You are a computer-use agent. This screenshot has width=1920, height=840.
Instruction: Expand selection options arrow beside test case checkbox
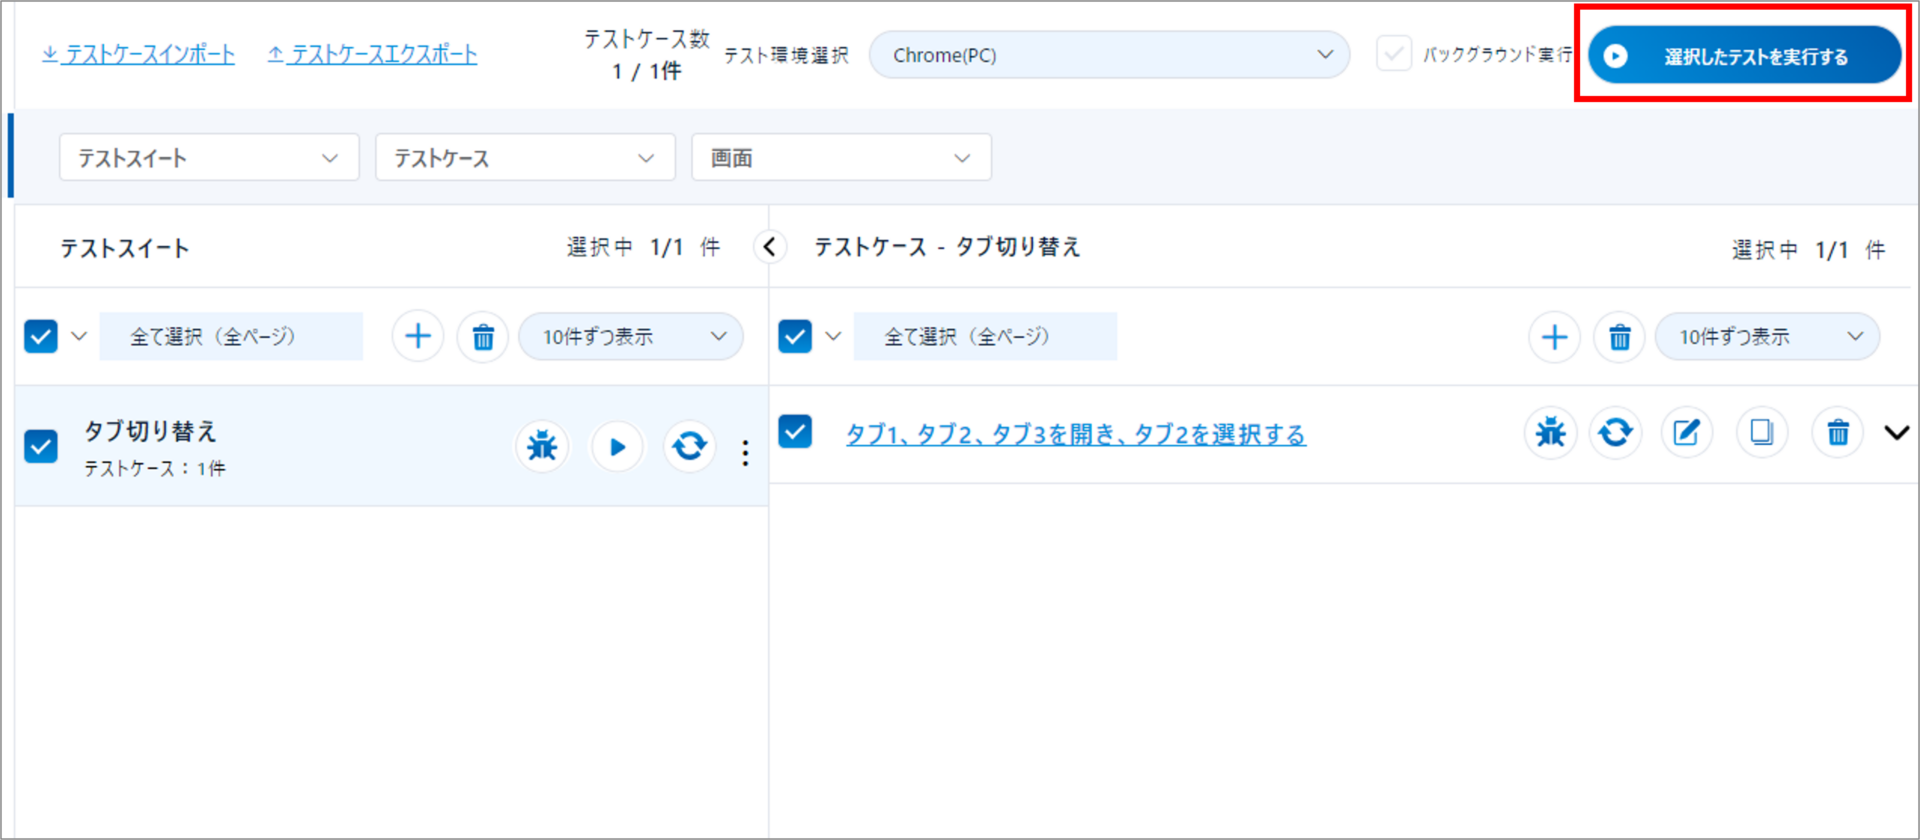click(833, 336)
